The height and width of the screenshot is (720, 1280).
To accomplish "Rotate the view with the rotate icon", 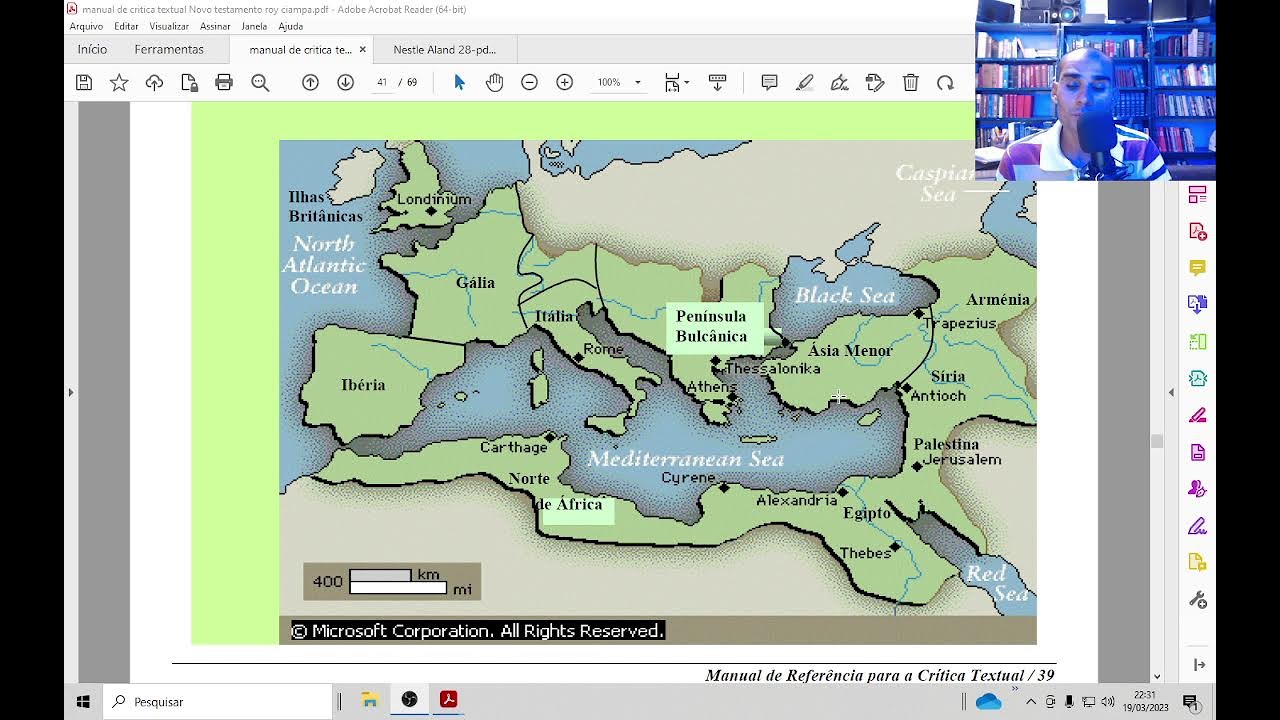I will pyautogui.click(x=945, y=82).
